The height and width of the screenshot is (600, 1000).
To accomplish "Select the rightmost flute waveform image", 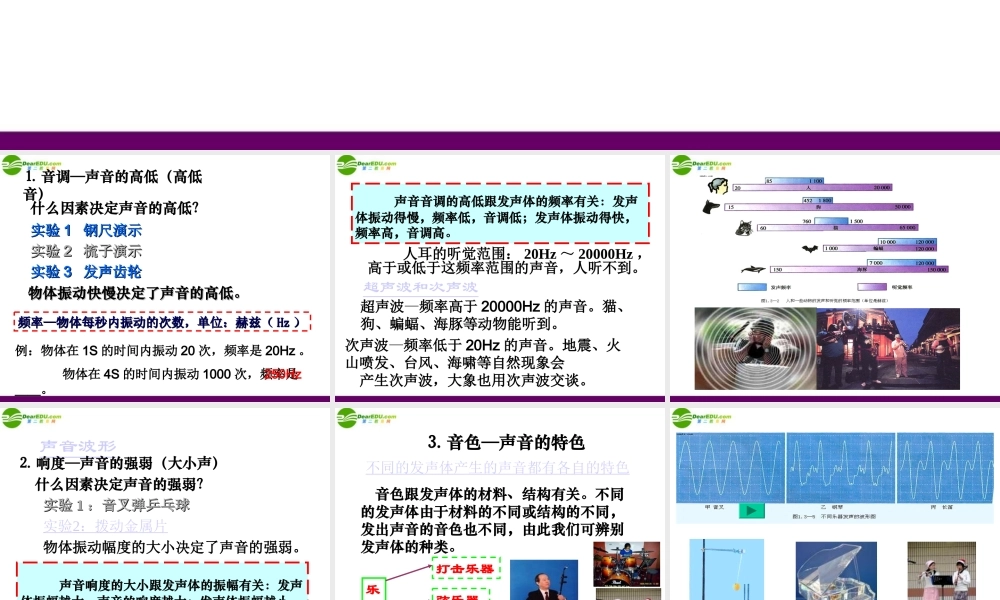I will 945,468.
